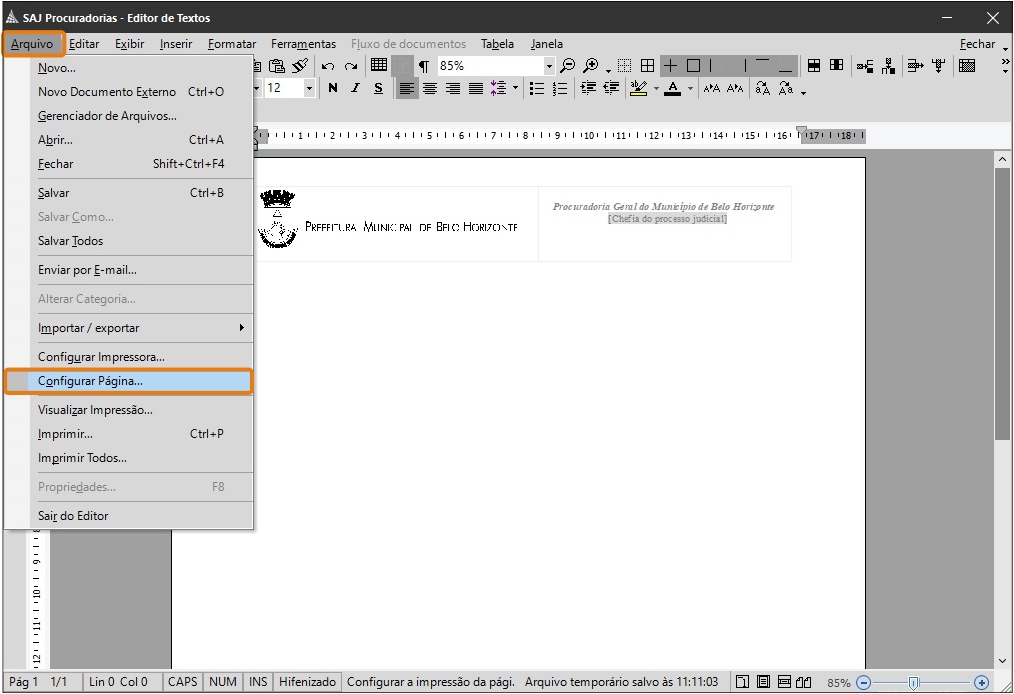
Task: Select the bulleted list icon
Action: coord(536,88)
